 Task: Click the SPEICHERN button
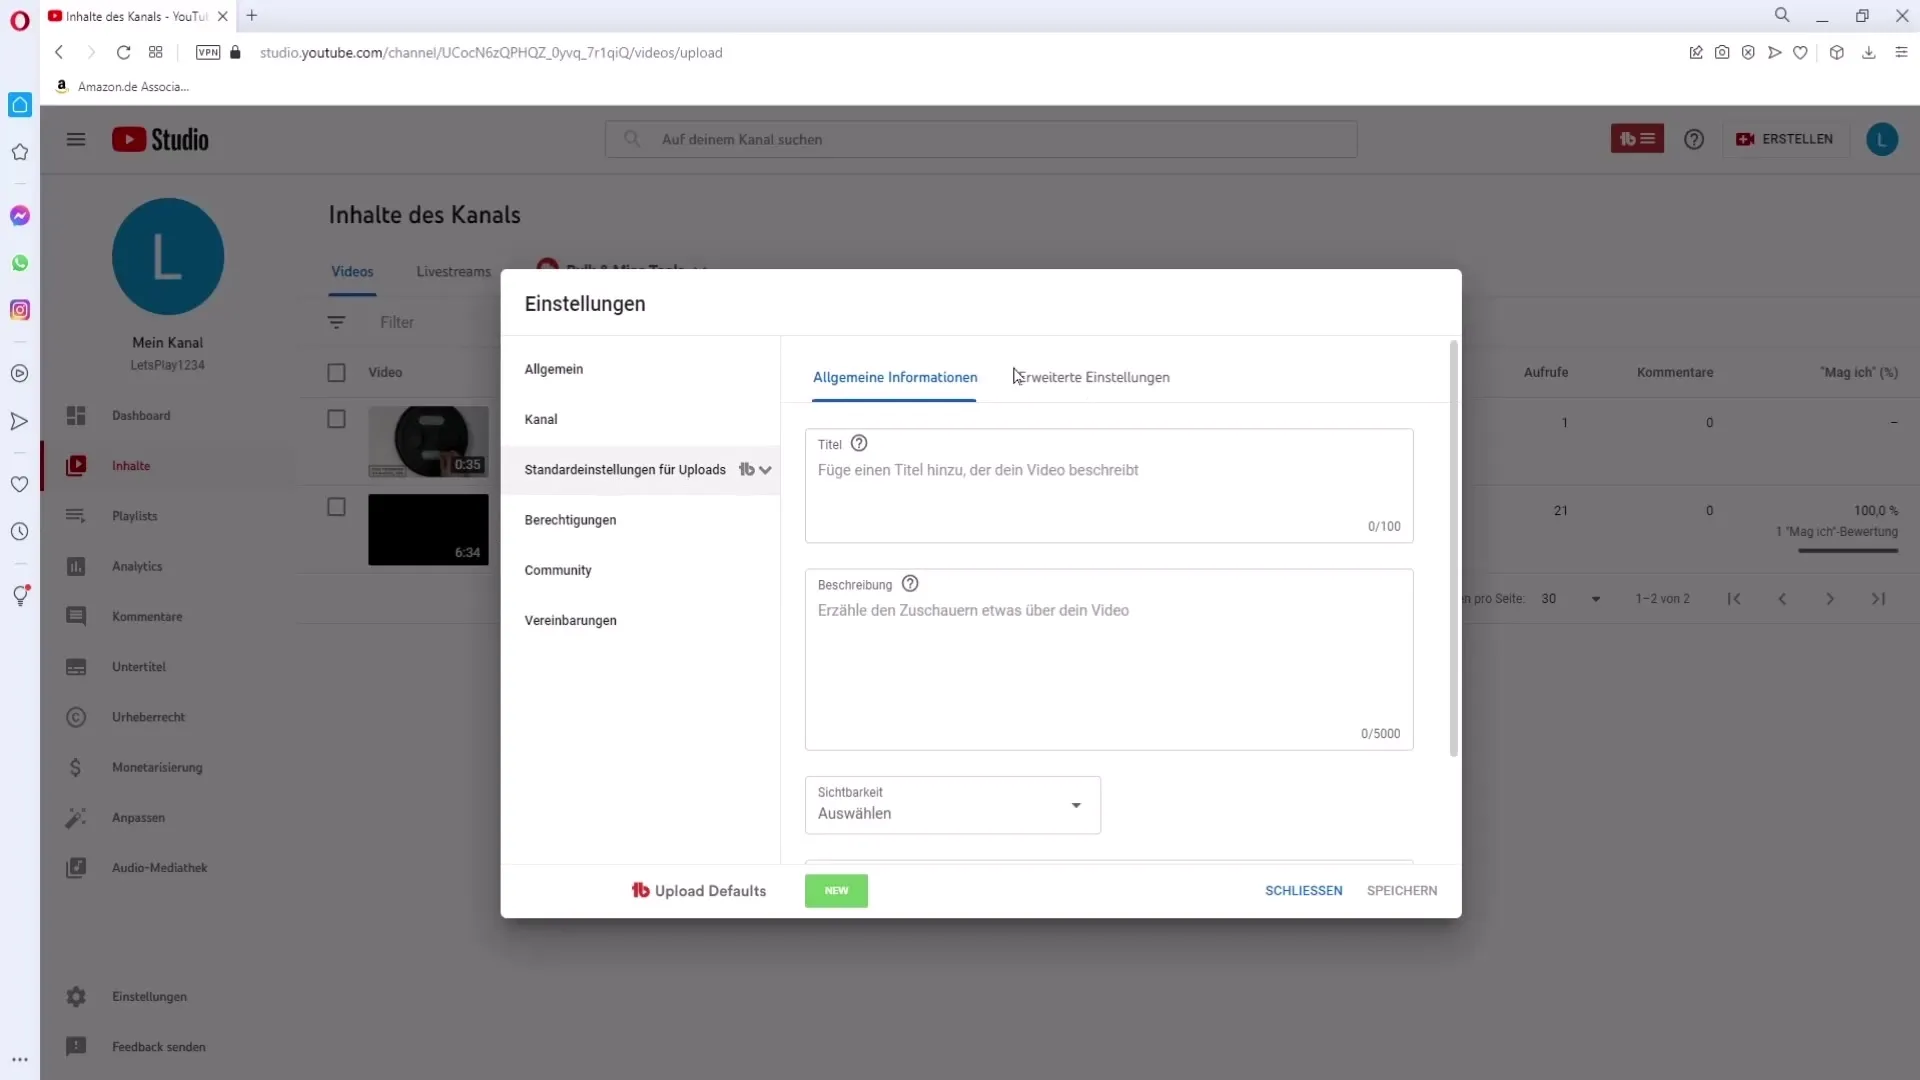coord(1403,891)
